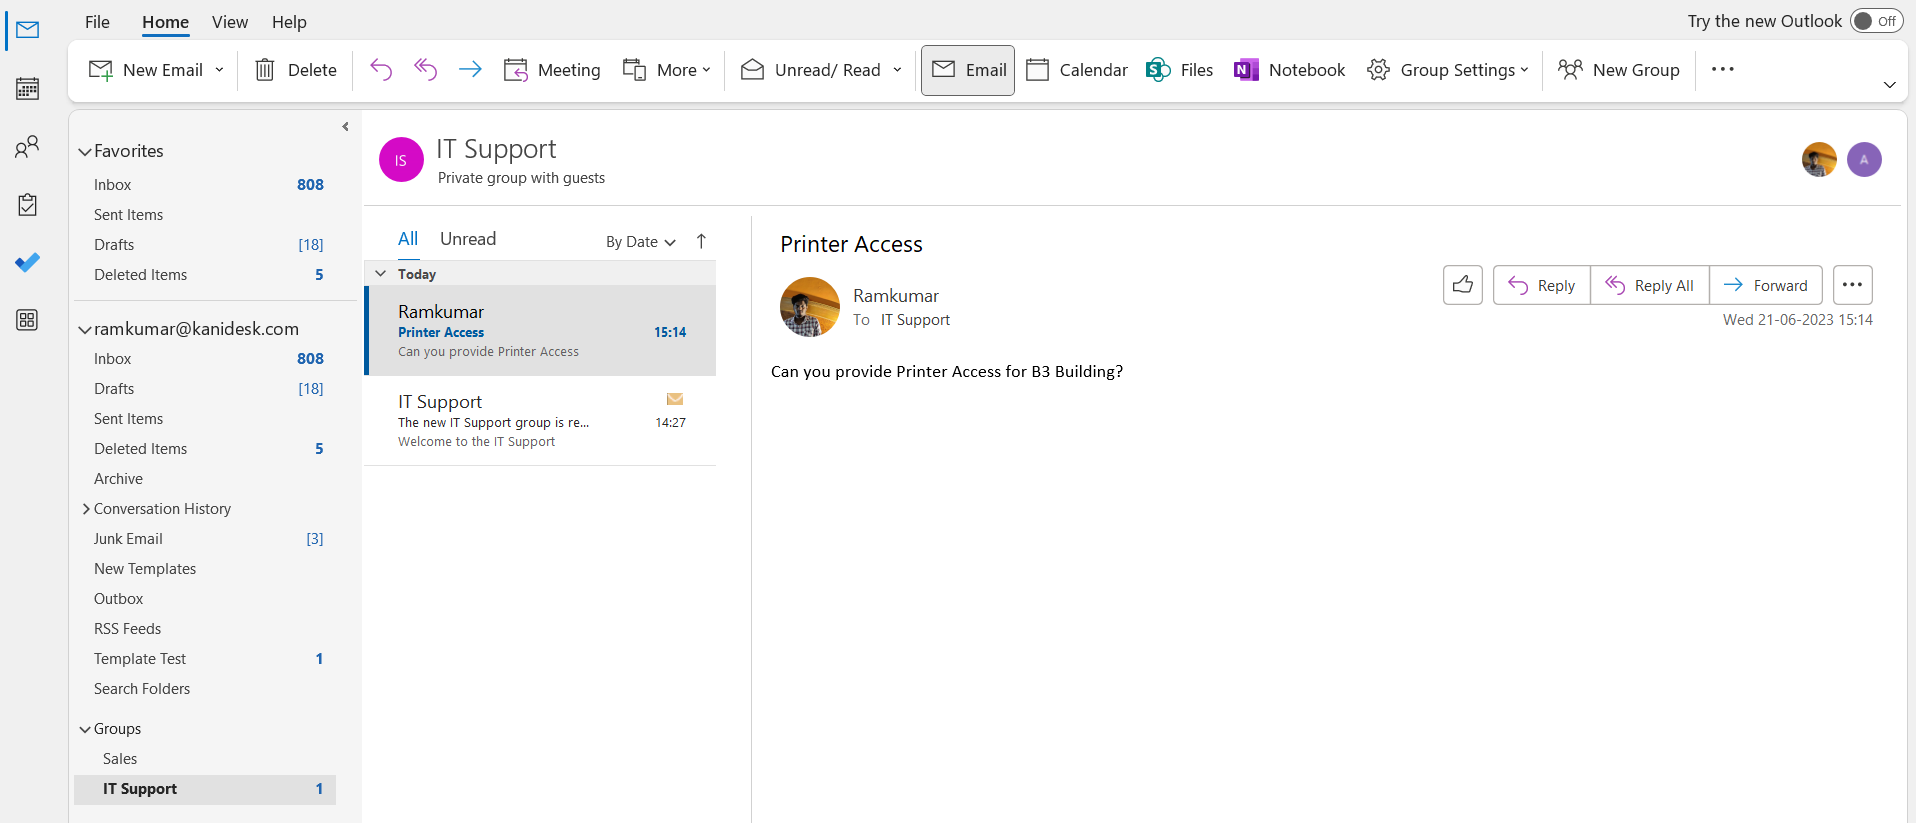This screenshot has height=823, width=1916.
Task: Filter to Unread messages tab
Action: pos(468,239)
